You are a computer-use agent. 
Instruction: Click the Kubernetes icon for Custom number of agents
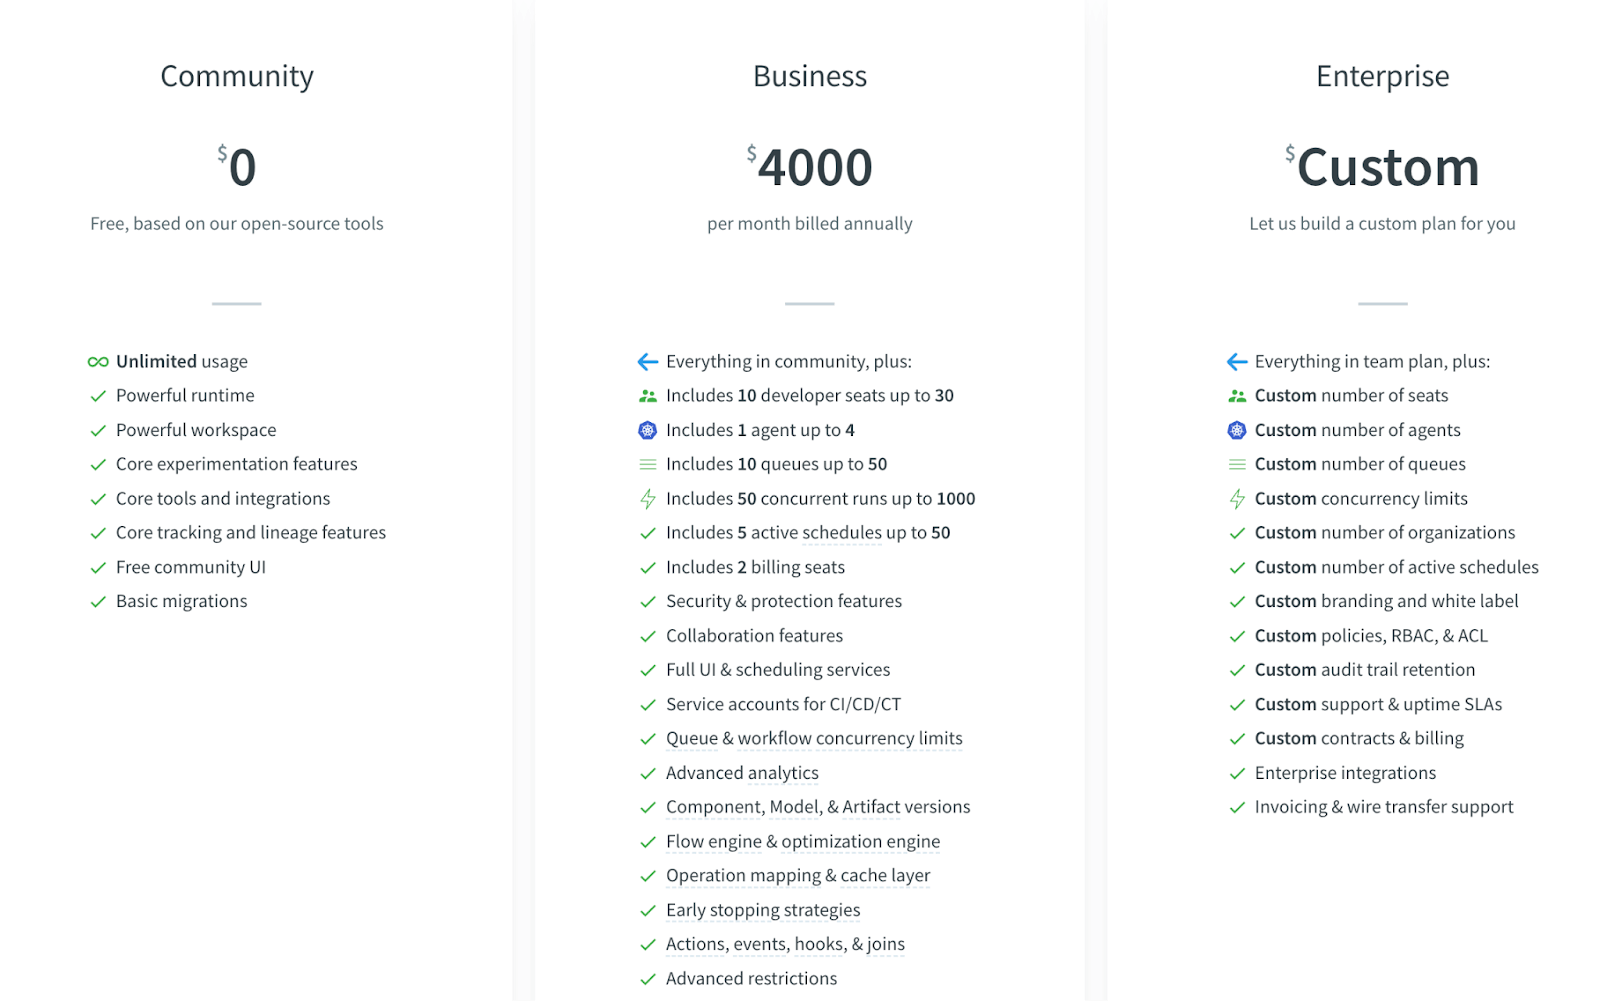(1237, 430)
